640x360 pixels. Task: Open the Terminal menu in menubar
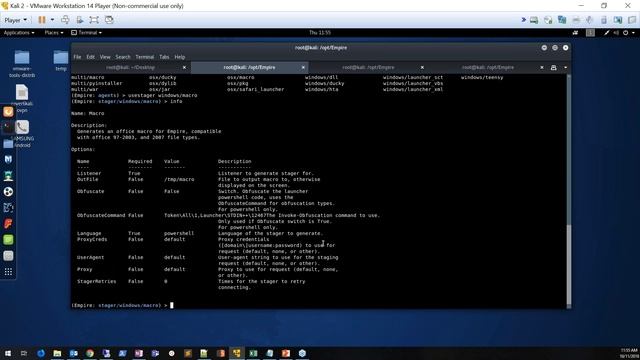pyautogui.click(x=144, y=57)
